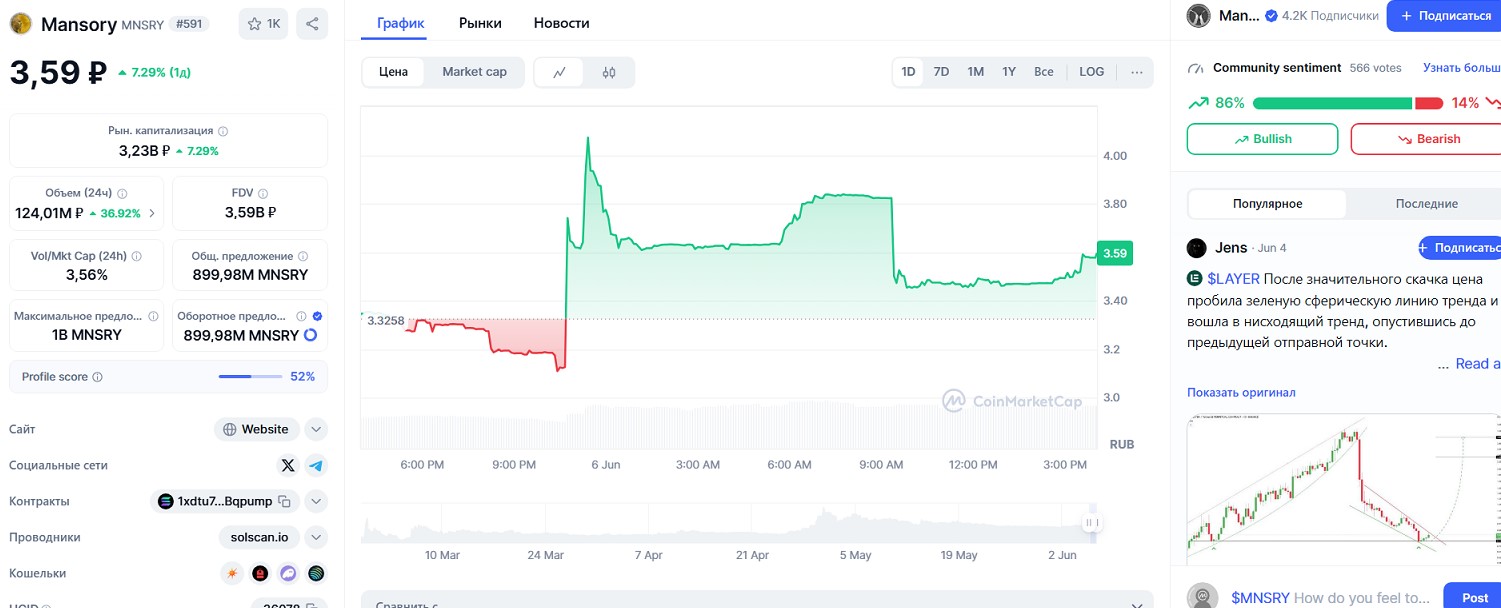Open the Рынки tab
This screenshot has height=608, width=1501.
click(x=480, y=22)
